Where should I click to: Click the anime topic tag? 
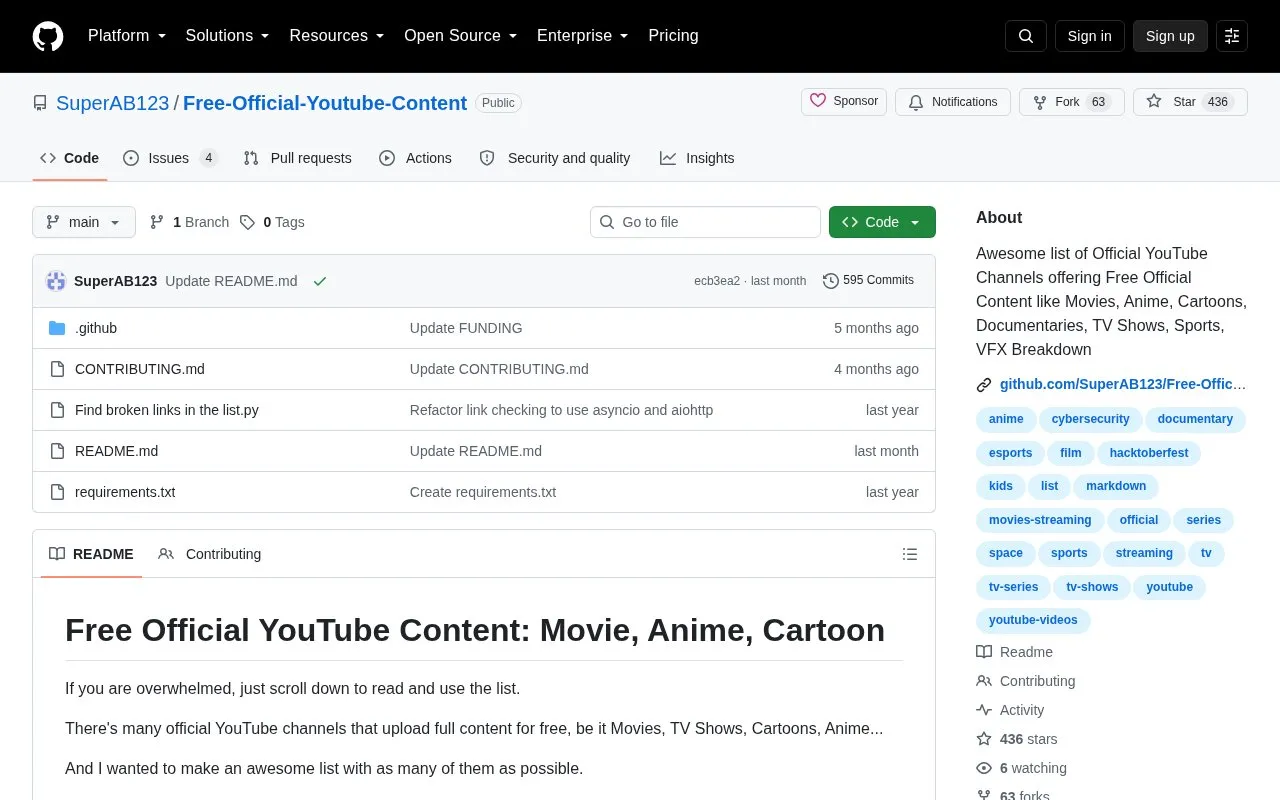point(1006,419)
